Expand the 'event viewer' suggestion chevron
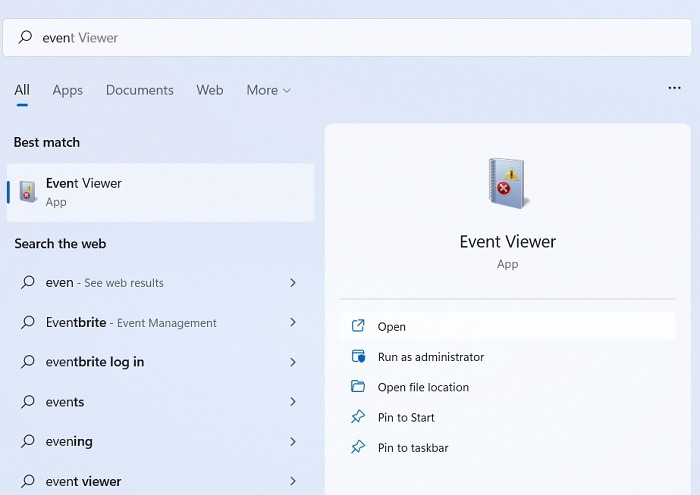Screen dimensions: 700x495 (x=293, y=481)
